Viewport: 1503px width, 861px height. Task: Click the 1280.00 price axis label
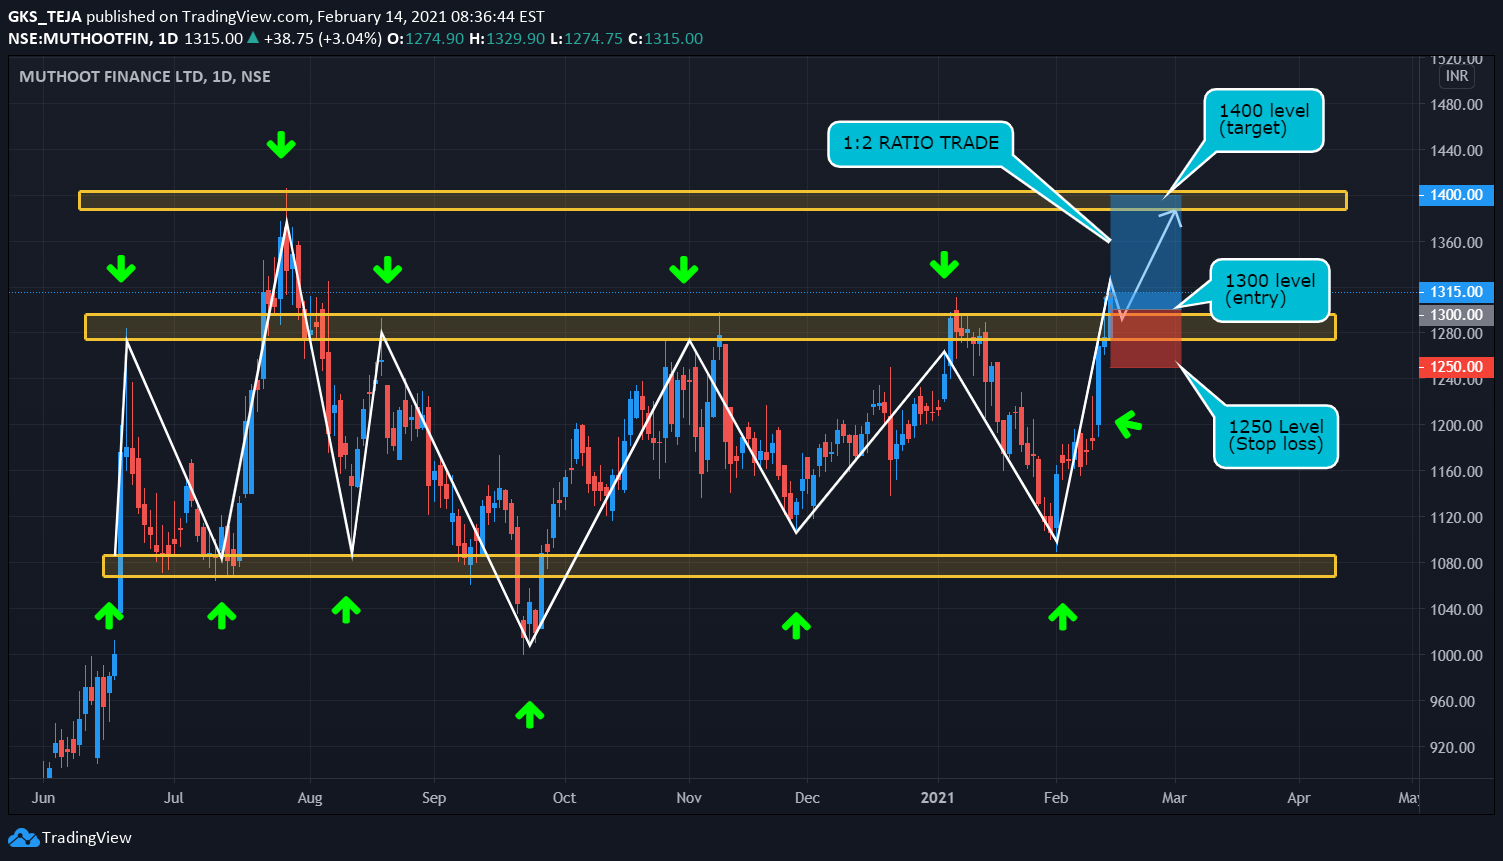pyautogui.click(x=1455, y=334)
